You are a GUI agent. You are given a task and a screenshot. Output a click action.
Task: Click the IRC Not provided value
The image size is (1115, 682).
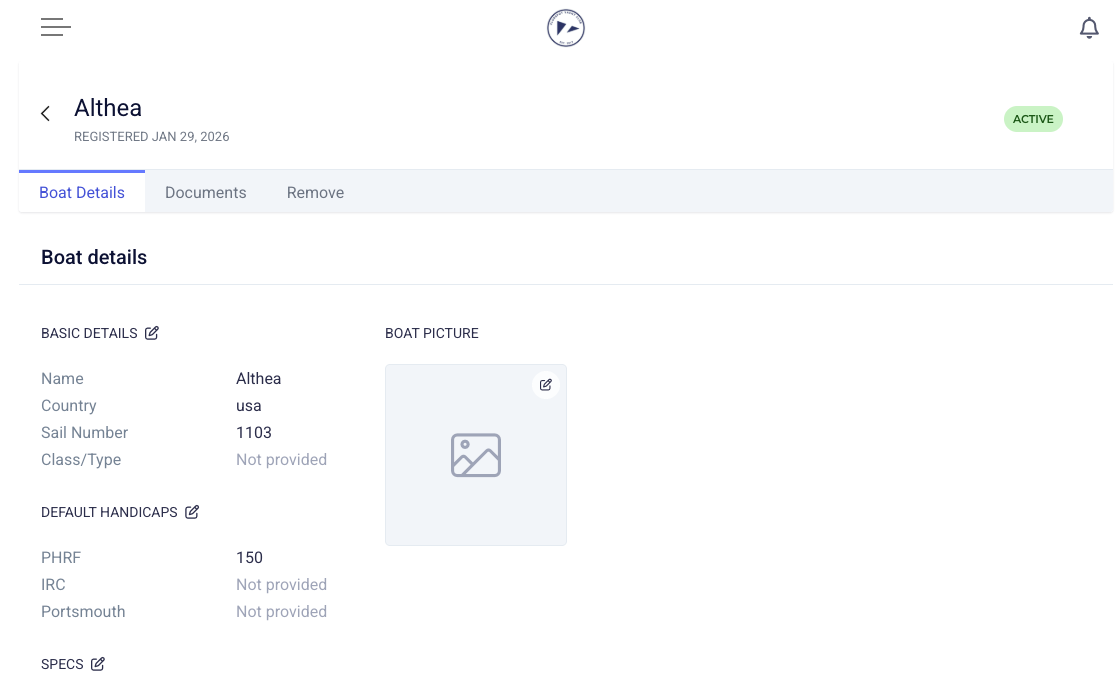[281, 585]
